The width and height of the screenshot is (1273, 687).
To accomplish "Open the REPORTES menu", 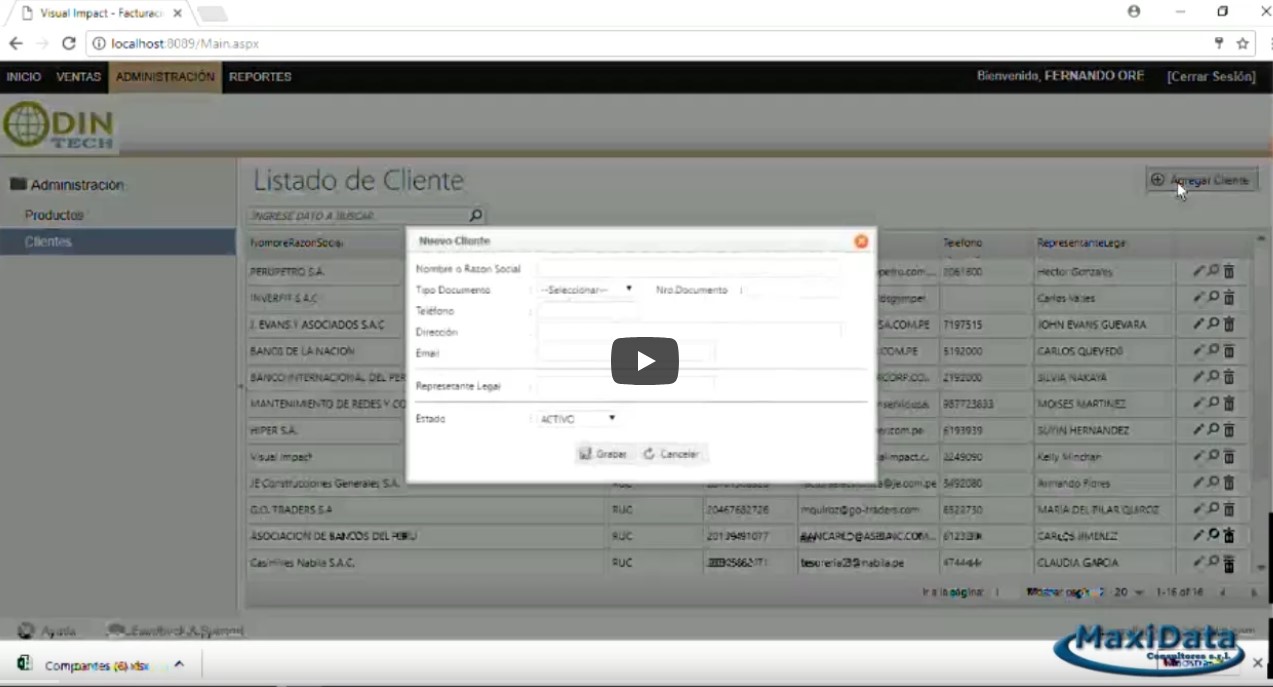I will pyautogui.click(x=260, y=77).
